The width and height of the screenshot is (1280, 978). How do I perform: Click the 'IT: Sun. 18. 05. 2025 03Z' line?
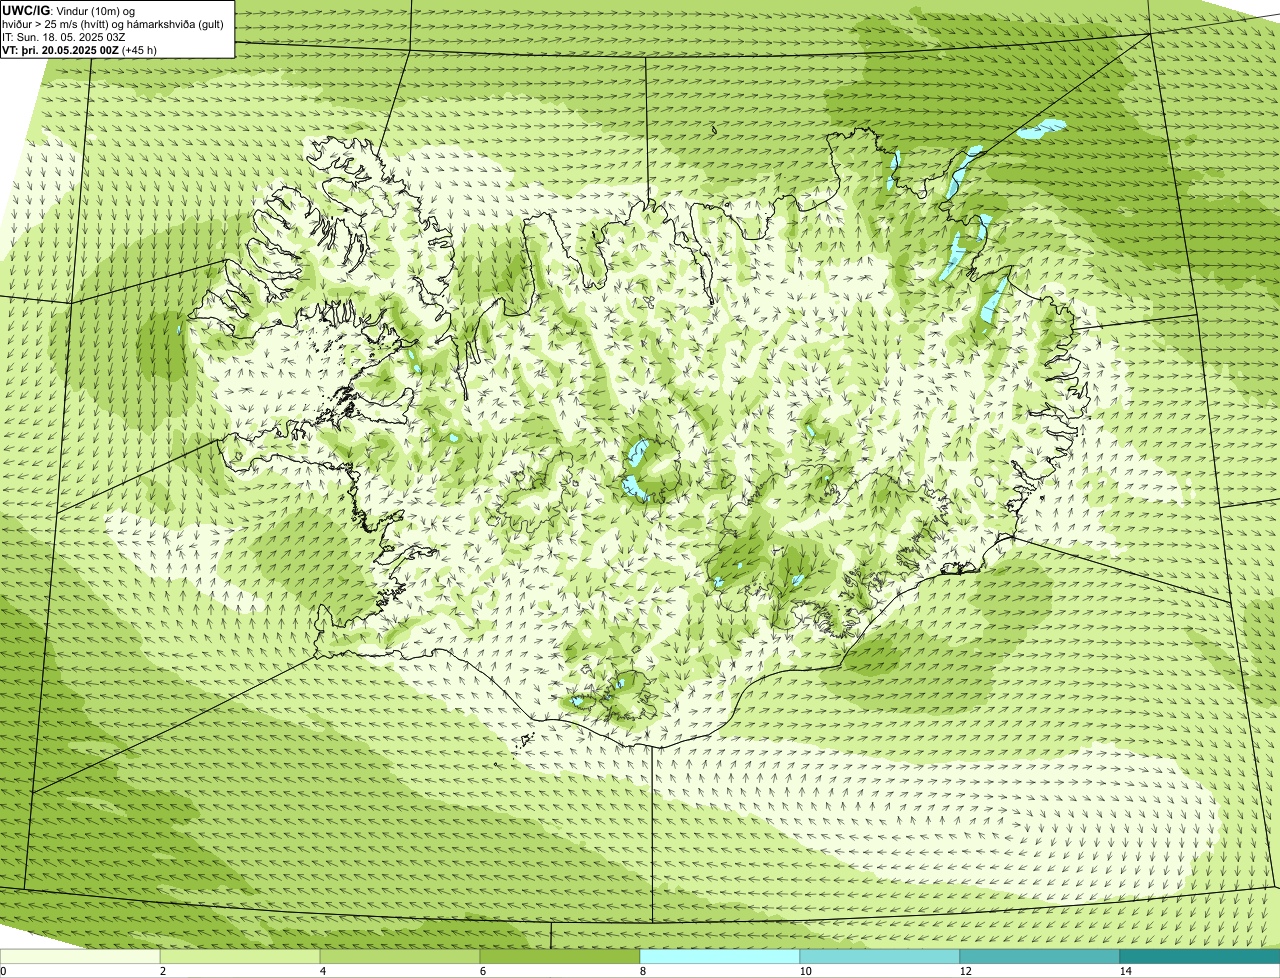64,37
